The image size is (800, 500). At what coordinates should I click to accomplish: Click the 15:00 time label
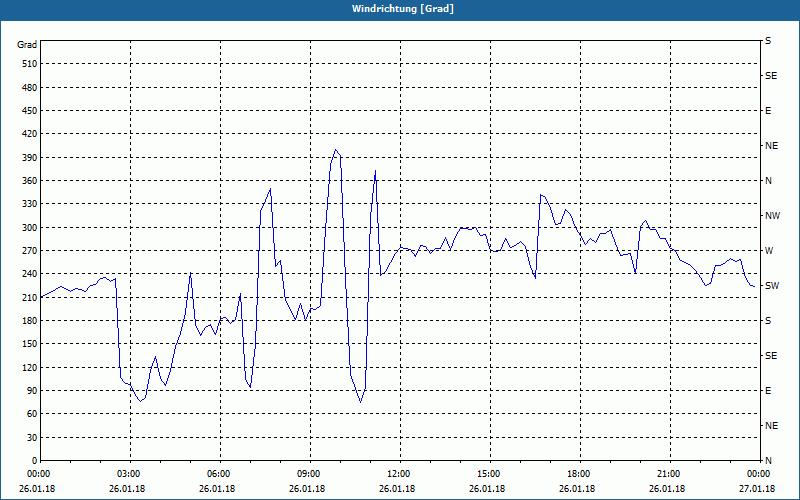(x=490, y=473)
